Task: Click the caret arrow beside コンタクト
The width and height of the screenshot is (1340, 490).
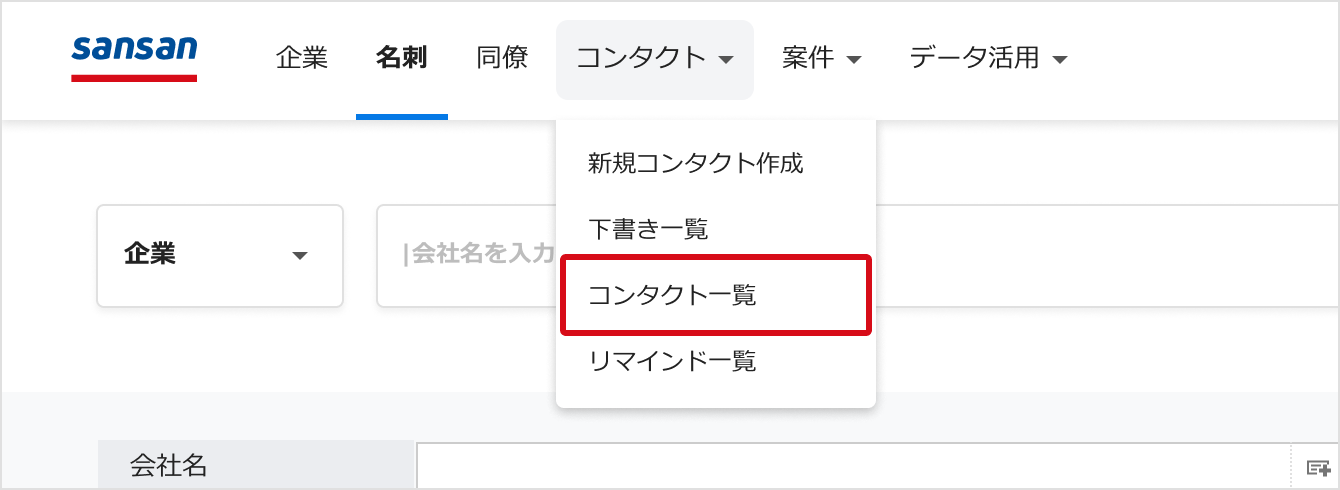Action: coord(726,60)
